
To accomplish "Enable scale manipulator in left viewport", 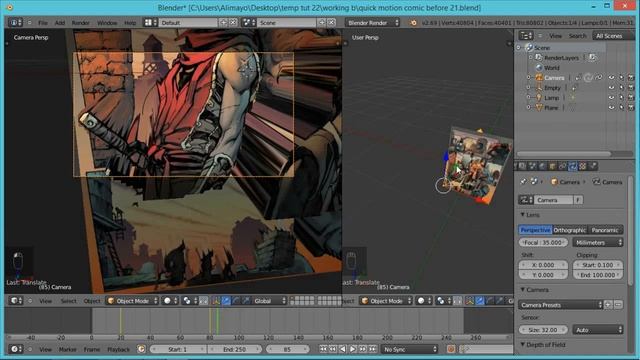I will pos(246,301).
